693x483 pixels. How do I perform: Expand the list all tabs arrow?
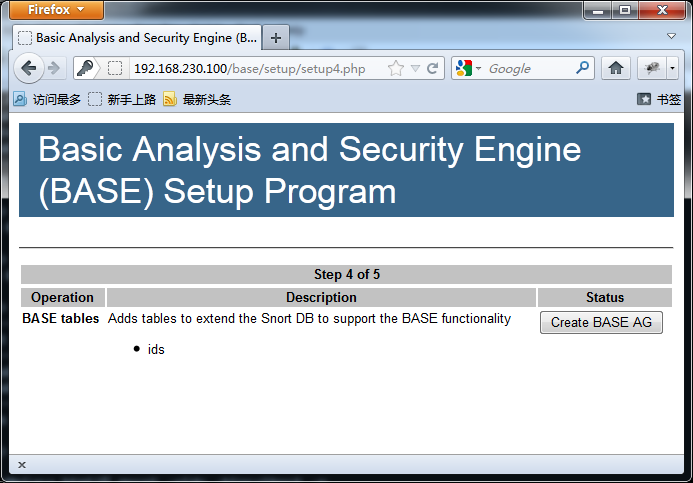tap(671, 36)
